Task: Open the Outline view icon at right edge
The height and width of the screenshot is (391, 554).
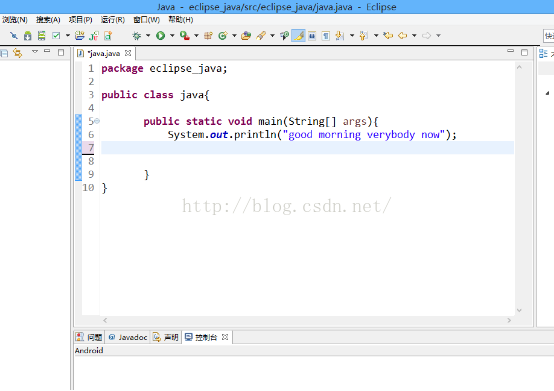Action: click(543, 54)
